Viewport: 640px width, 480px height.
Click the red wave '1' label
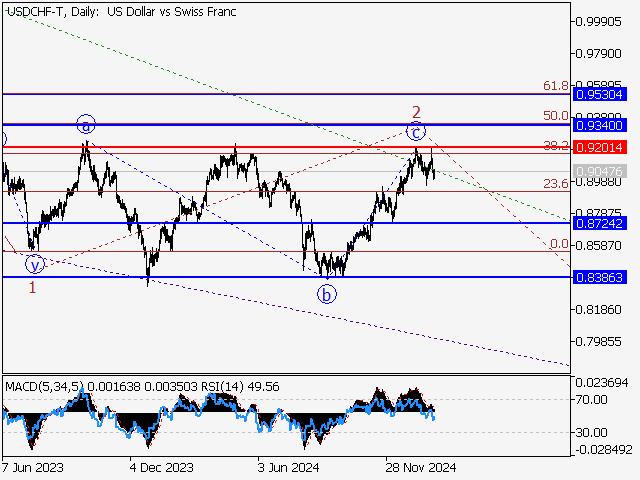coord(32,288)
